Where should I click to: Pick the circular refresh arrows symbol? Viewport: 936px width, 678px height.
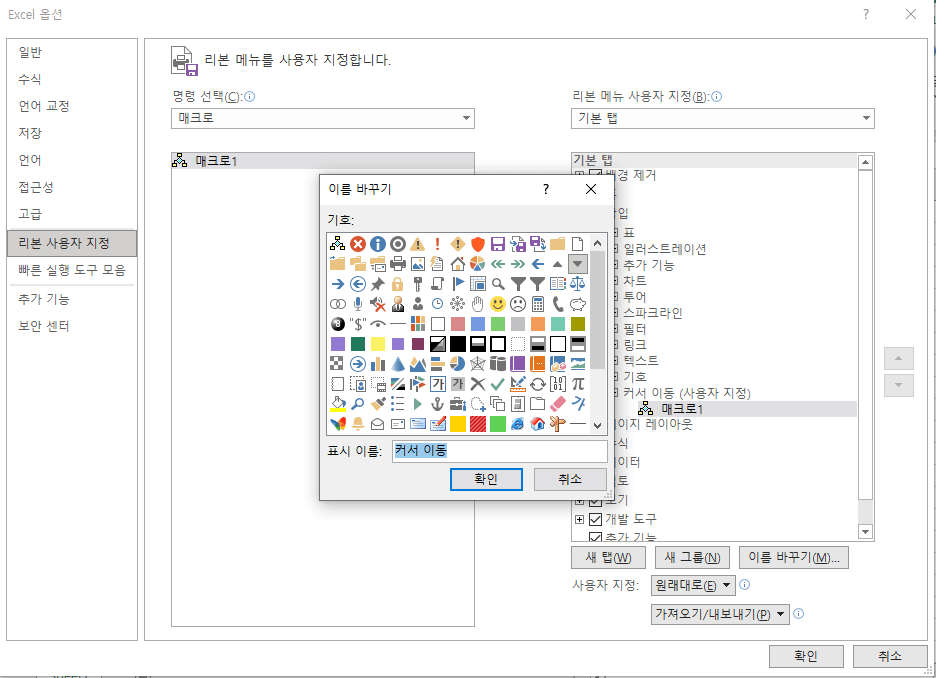coord(538,384)
